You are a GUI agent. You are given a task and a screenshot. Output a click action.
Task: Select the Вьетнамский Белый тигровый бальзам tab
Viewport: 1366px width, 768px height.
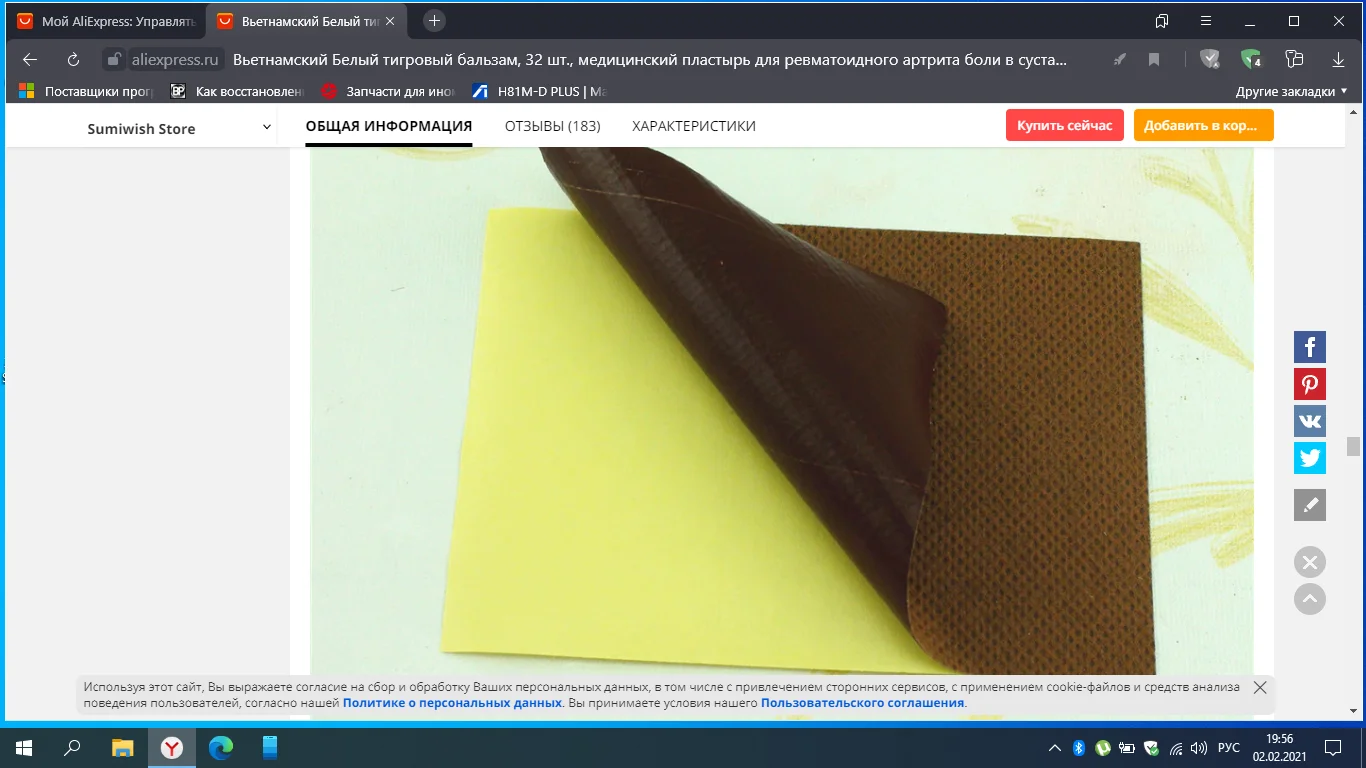[x=308, y=21]
